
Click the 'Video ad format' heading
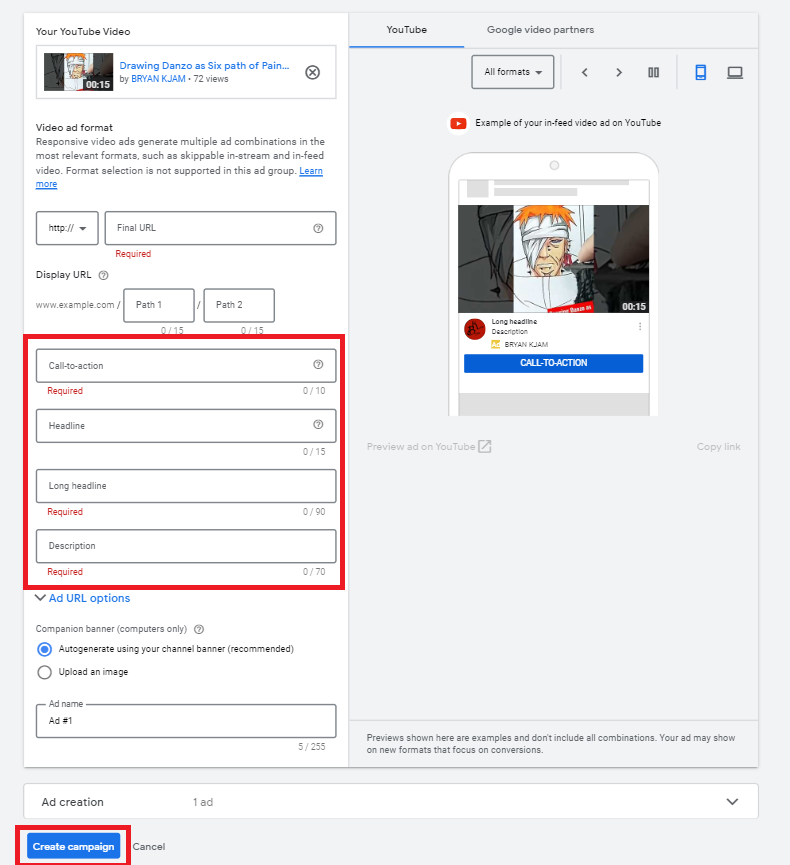[74, 127]
